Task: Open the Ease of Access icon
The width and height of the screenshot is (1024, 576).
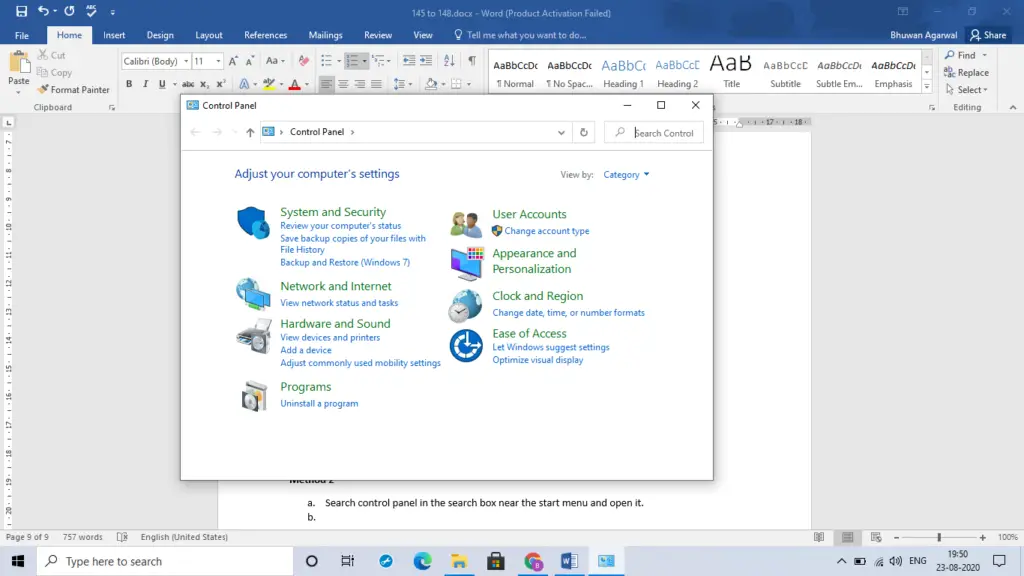Action: coord(466,345)
